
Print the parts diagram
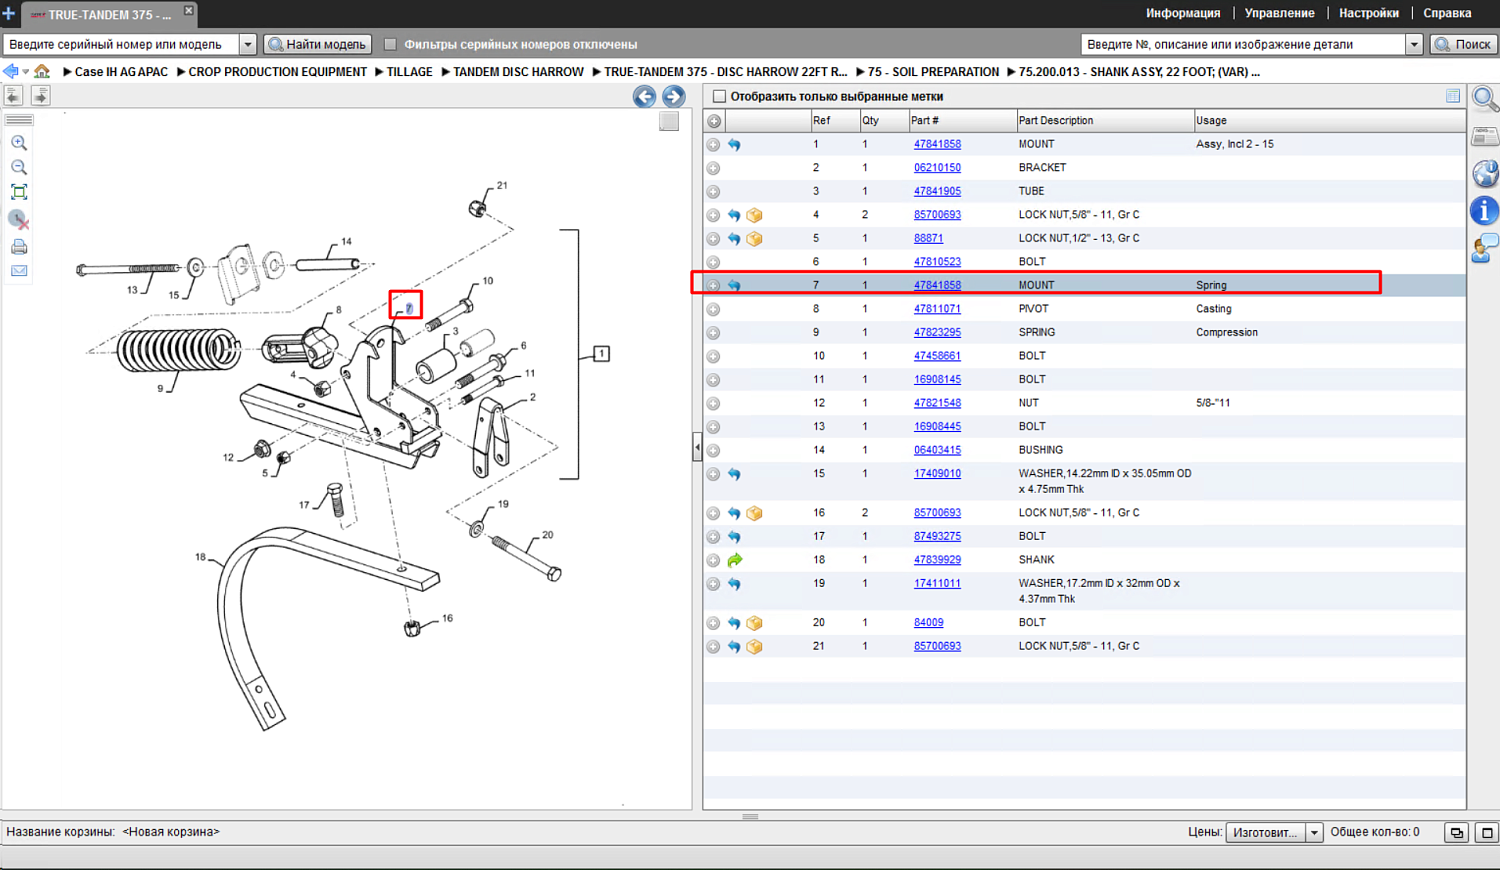19,246
